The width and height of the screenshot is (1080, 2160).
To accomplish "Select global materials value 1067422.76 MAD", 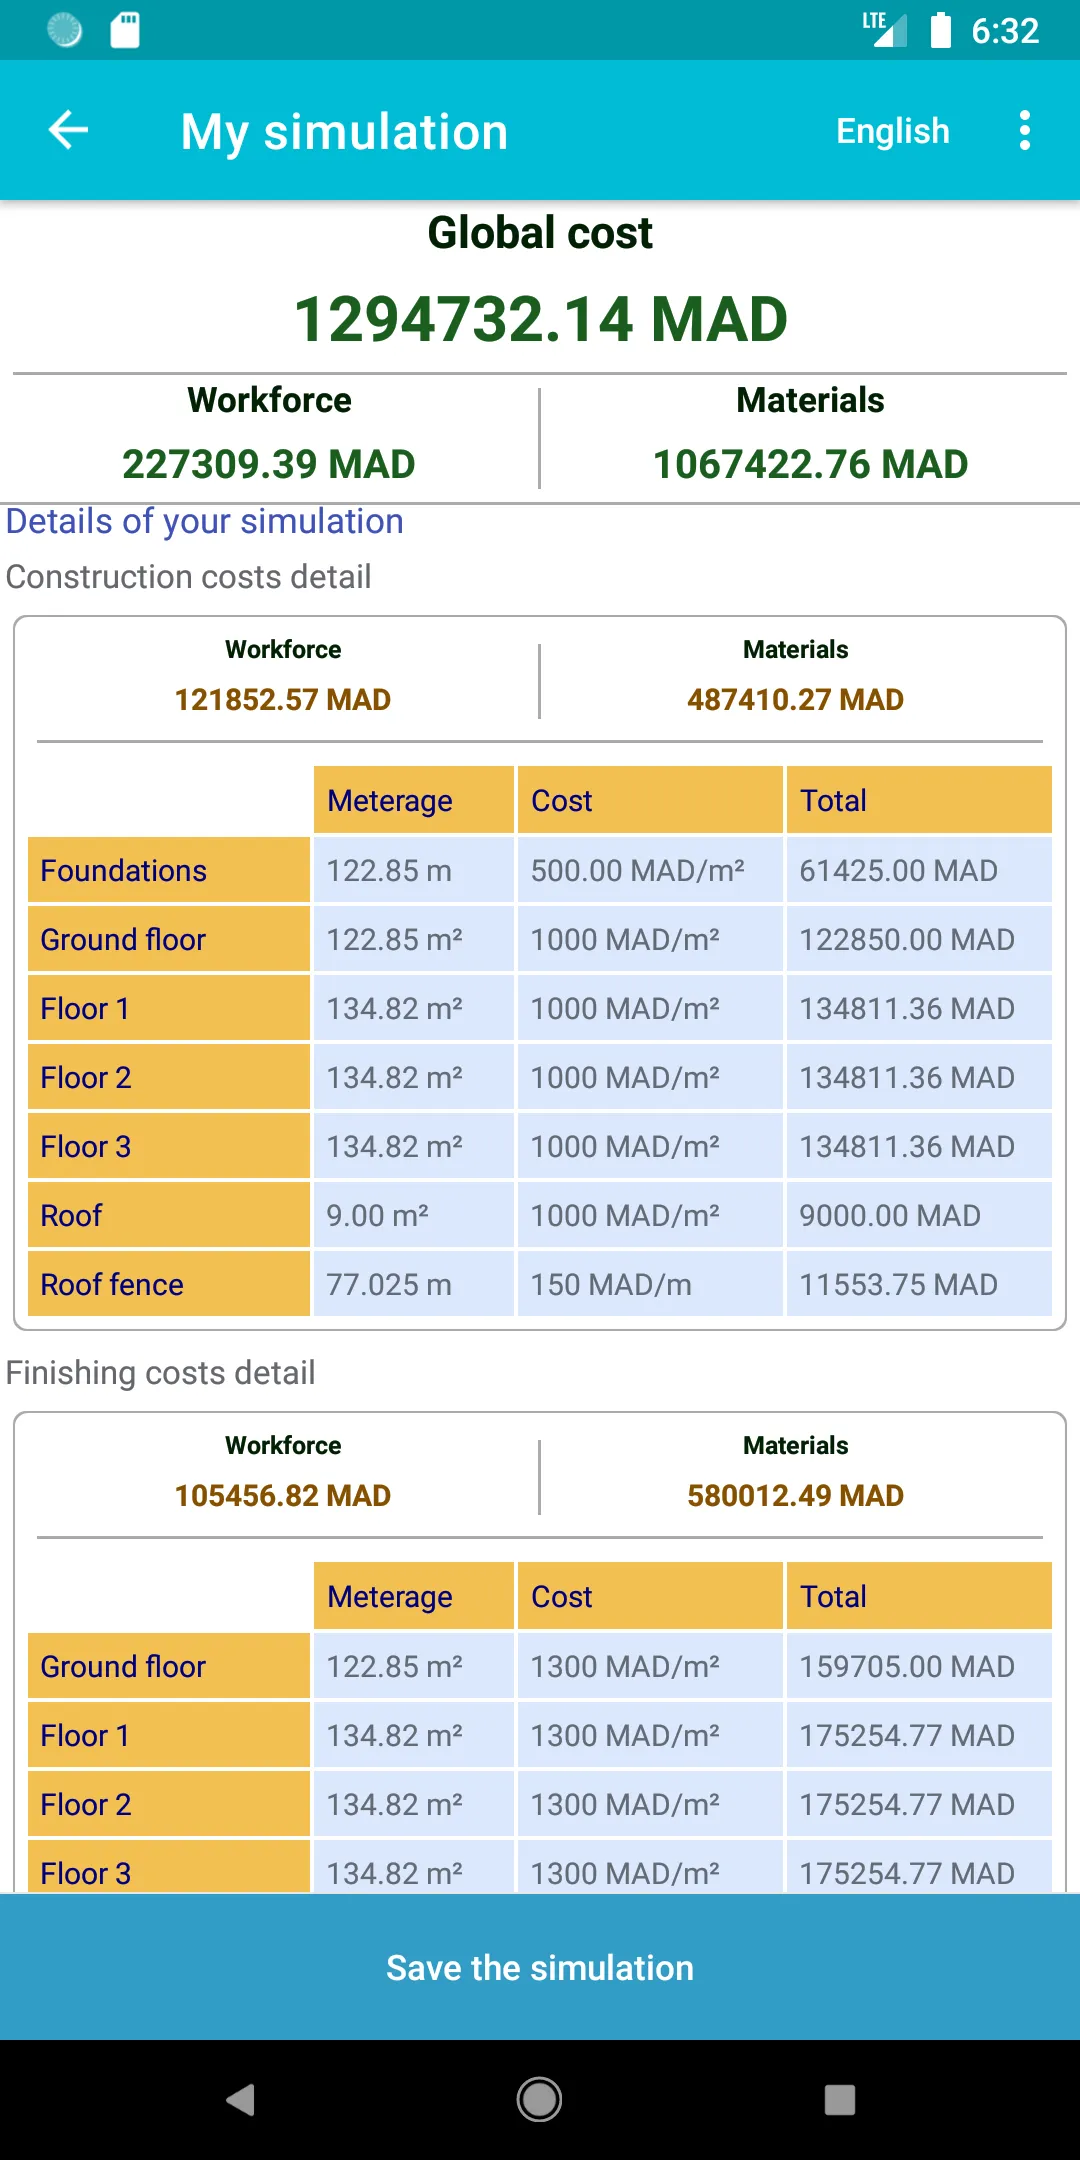I will click(x=811, y=464).
